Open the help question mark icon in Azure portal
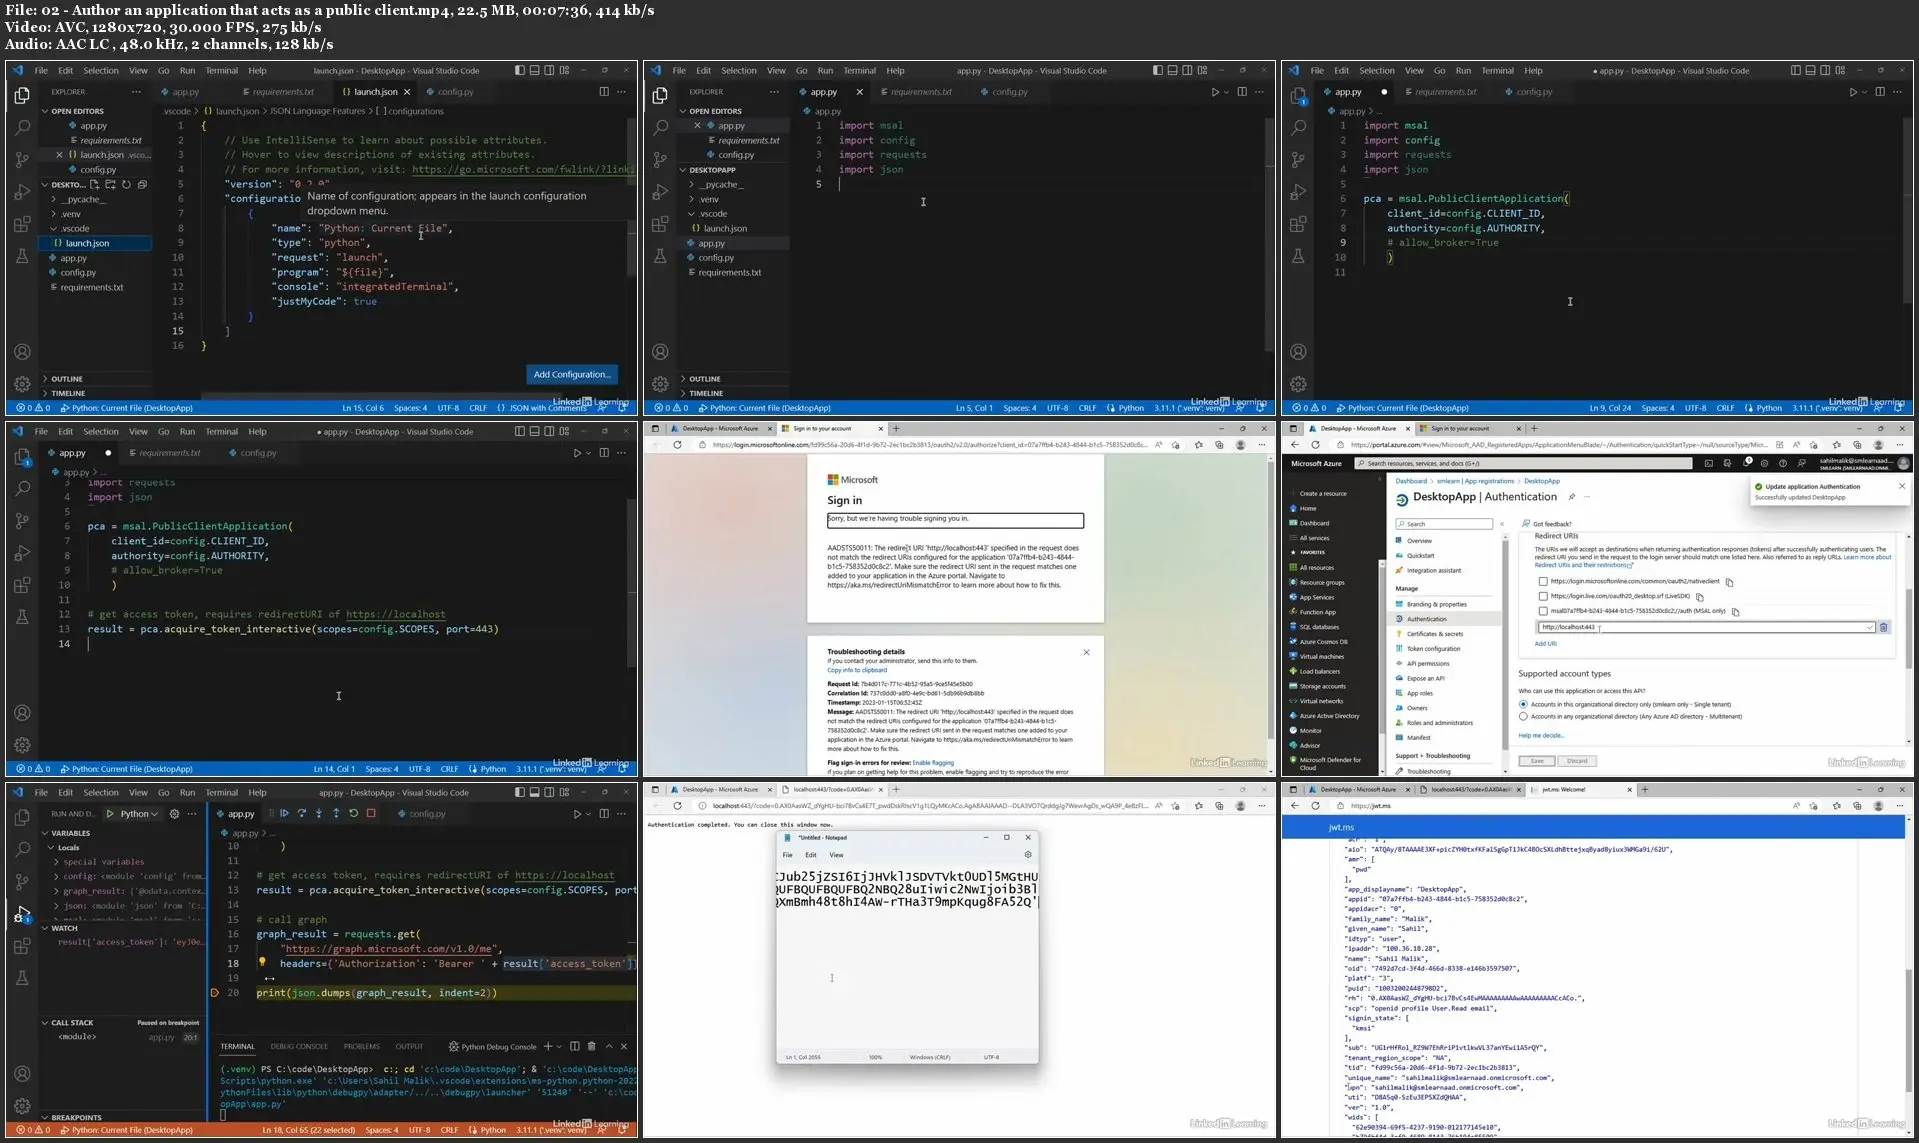The image size is (1919, 1143). click(1782, 464)
